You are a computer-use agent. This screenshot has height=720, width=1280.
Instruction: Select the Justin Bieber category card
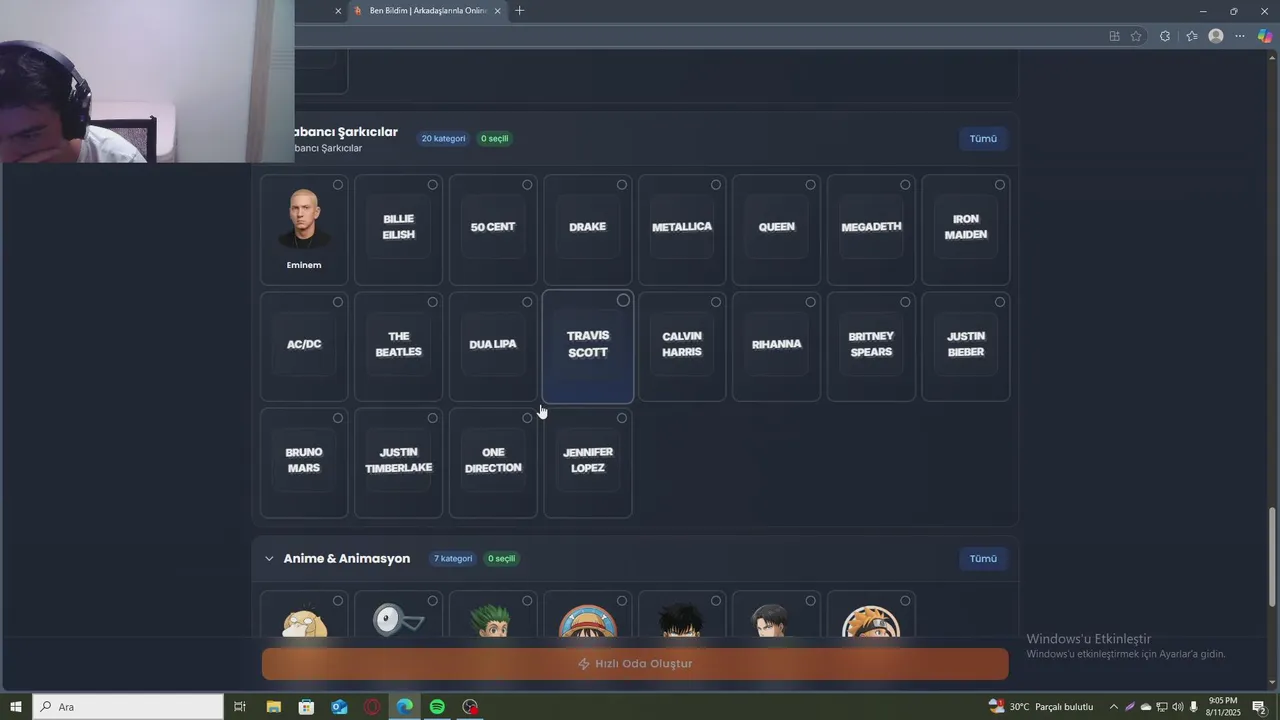tap(966, 346)
